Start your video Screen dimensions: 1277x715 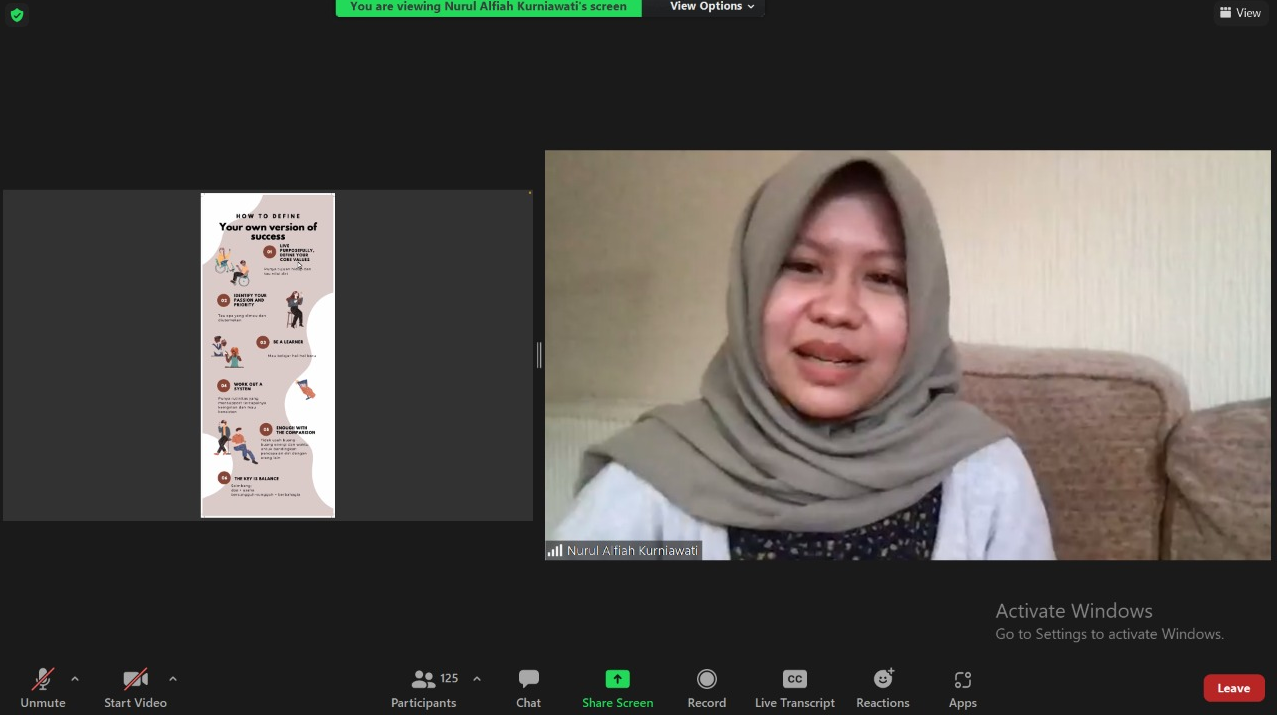(x=135, y=688)
